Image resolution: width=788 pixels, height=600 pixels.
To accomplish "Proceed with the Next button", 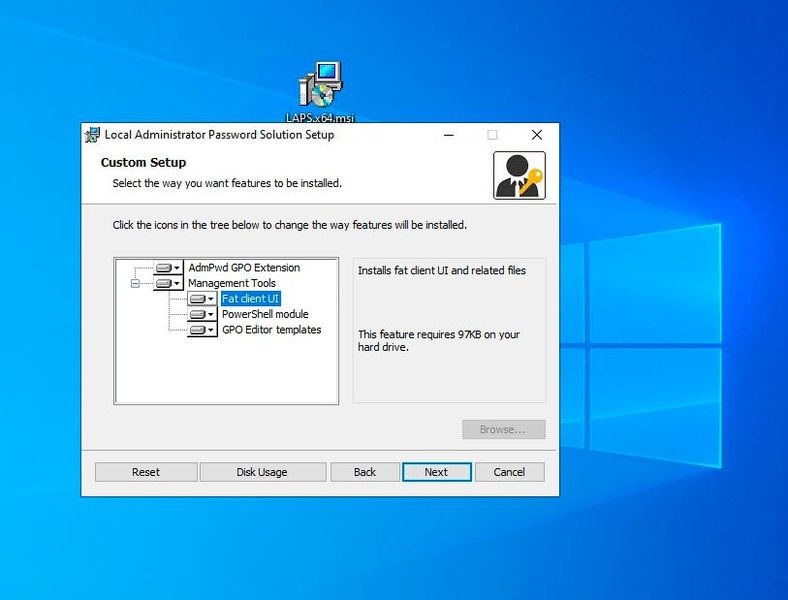I will click(436, 472).
